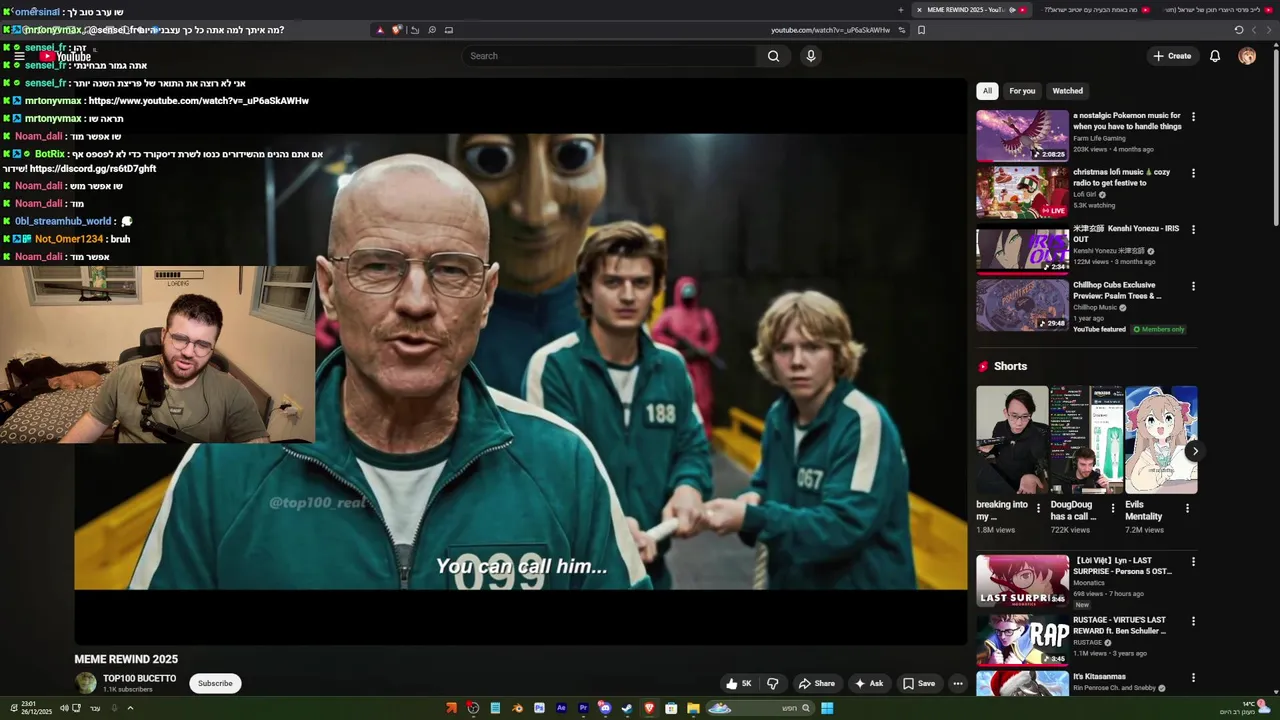Open File Explorer from taskbar
The height and width of the screenshot is (720, 1280).
tap(693, 708)
